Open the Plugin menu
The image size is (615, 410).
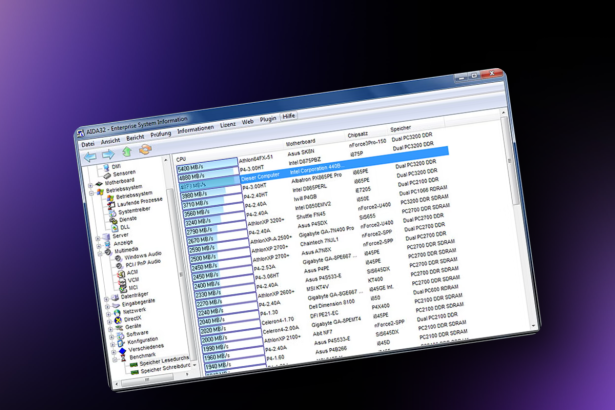[268, 118]
